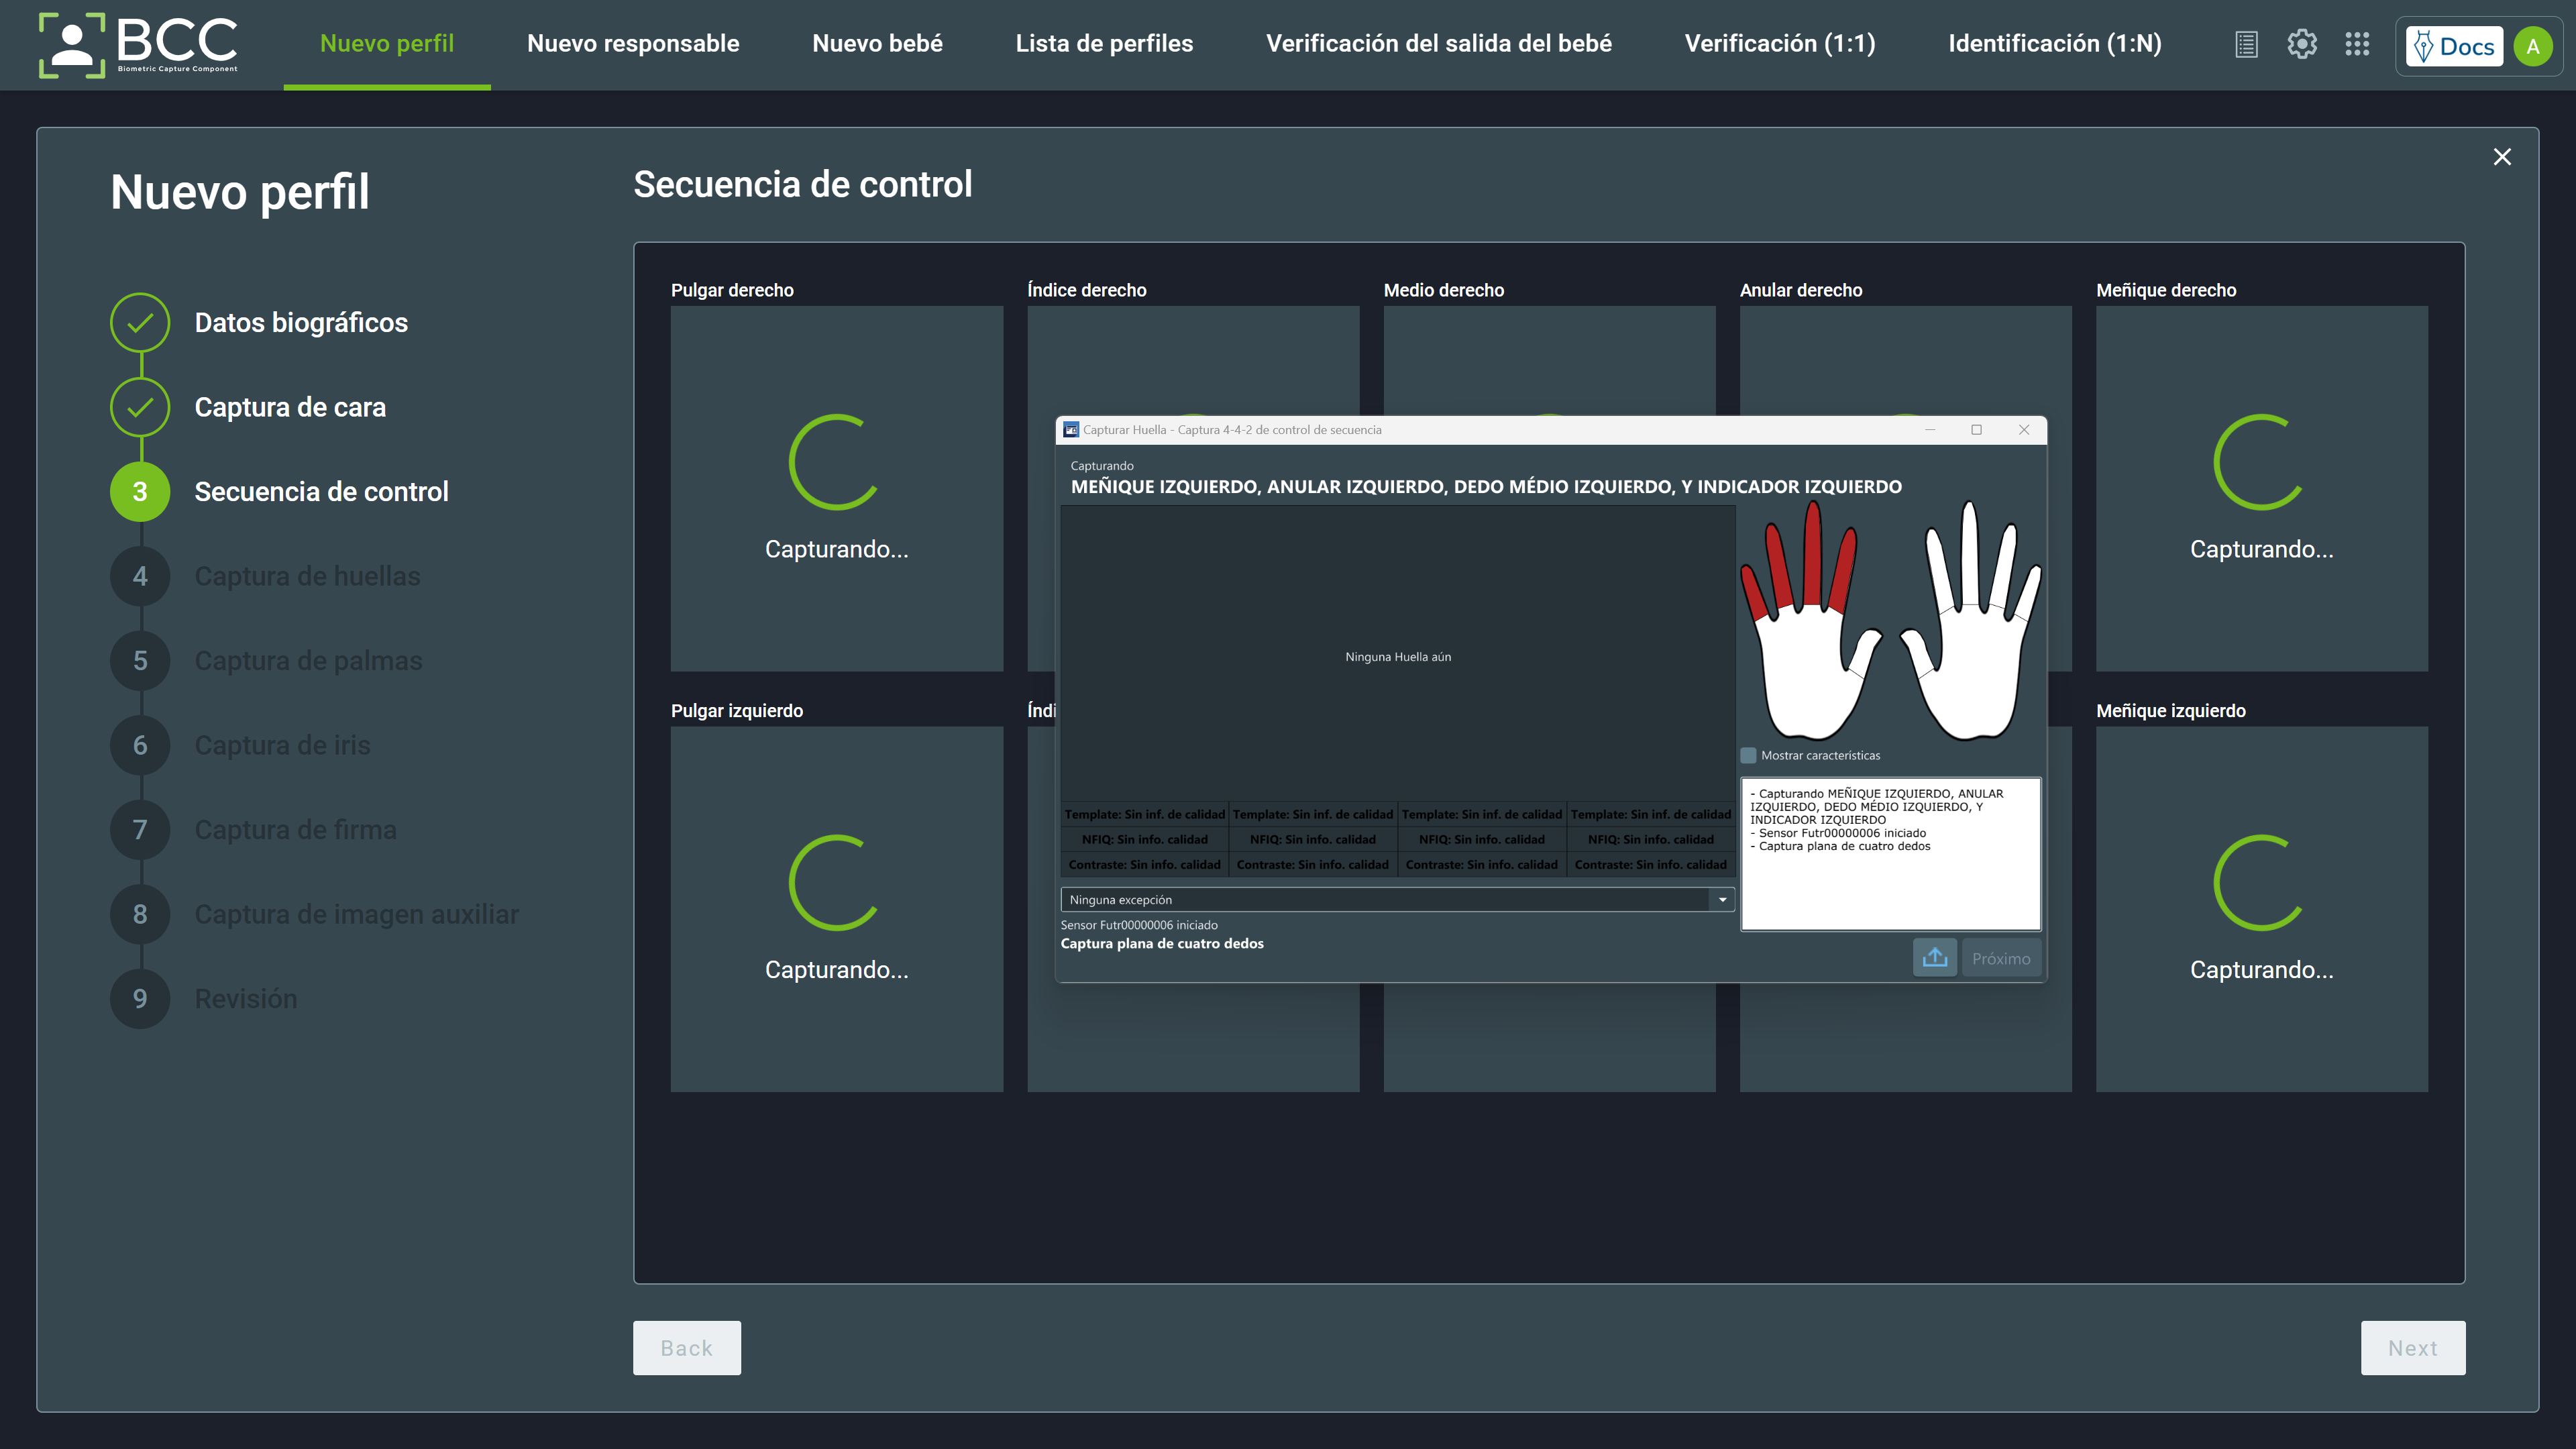Screen dimensions: 2576x1449
Task: Click step 7 Captura de firma circle
Action: pos(140,830)
